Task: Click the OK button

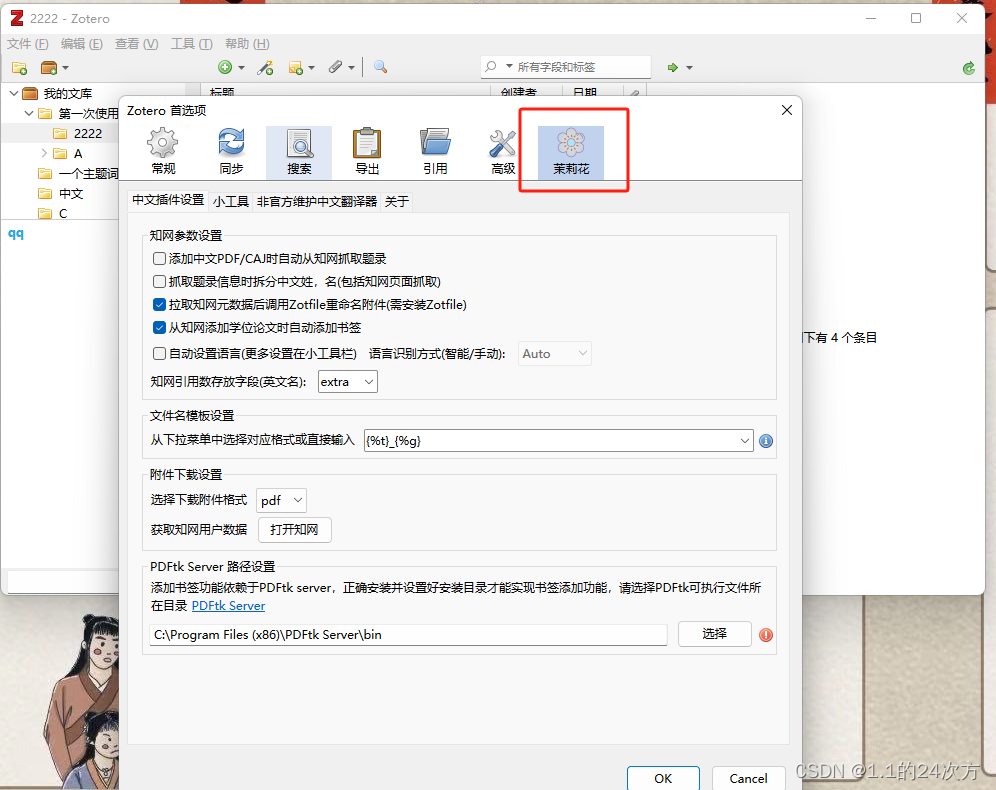Action: [x=663, y=778]
